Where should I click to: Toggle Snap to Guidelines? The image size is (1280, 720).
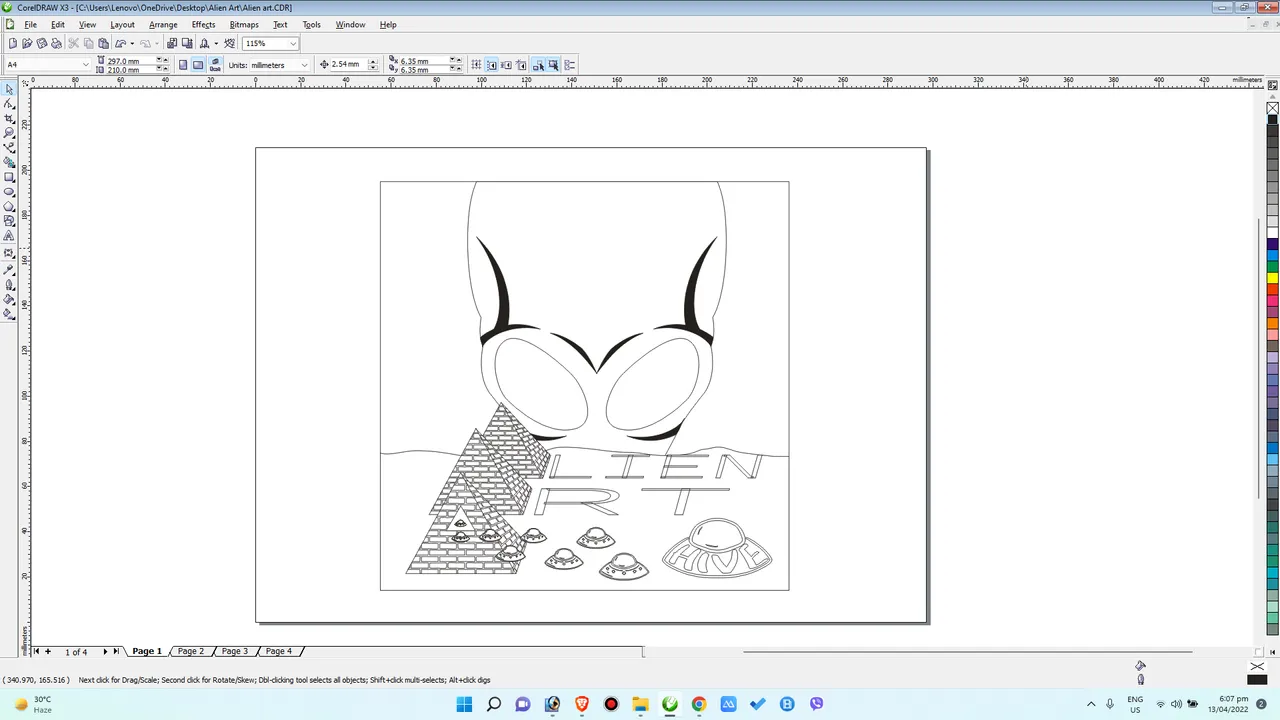491,65
